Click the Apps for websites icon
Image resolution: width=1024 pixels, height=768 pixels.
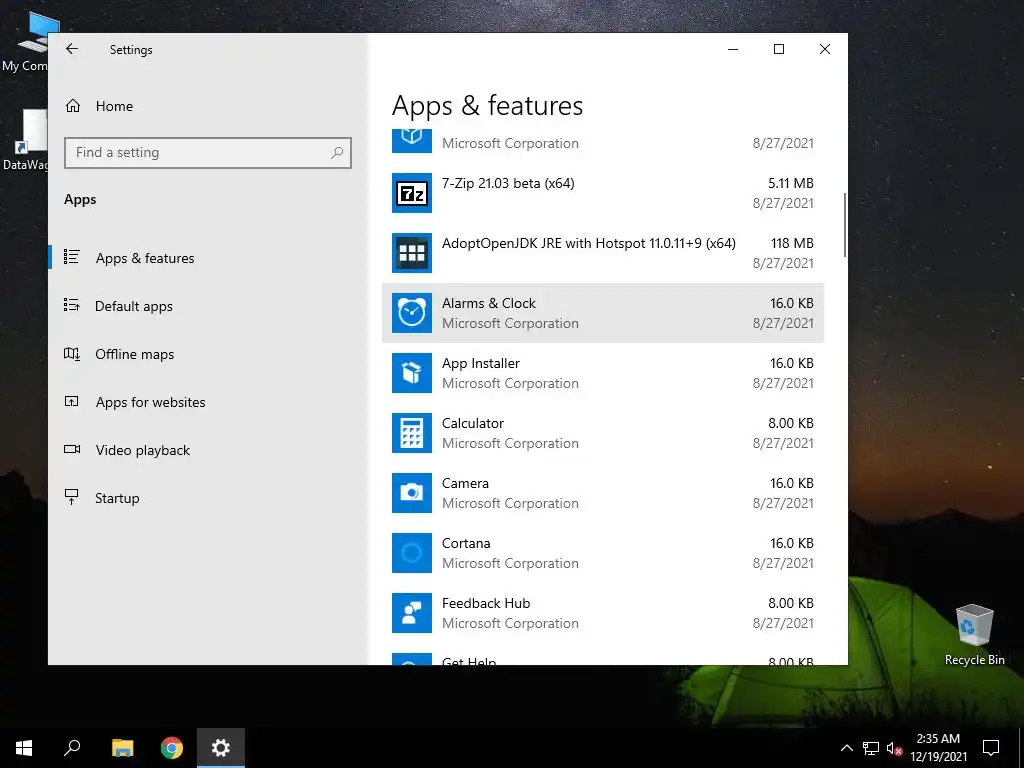click(72, 402)
